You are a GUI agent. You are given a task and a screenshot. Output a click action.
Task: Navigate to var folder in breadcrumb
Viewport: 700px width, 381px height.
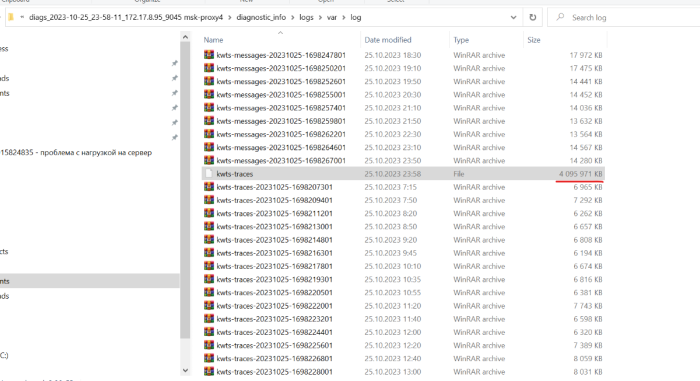(x=332, y=17)
